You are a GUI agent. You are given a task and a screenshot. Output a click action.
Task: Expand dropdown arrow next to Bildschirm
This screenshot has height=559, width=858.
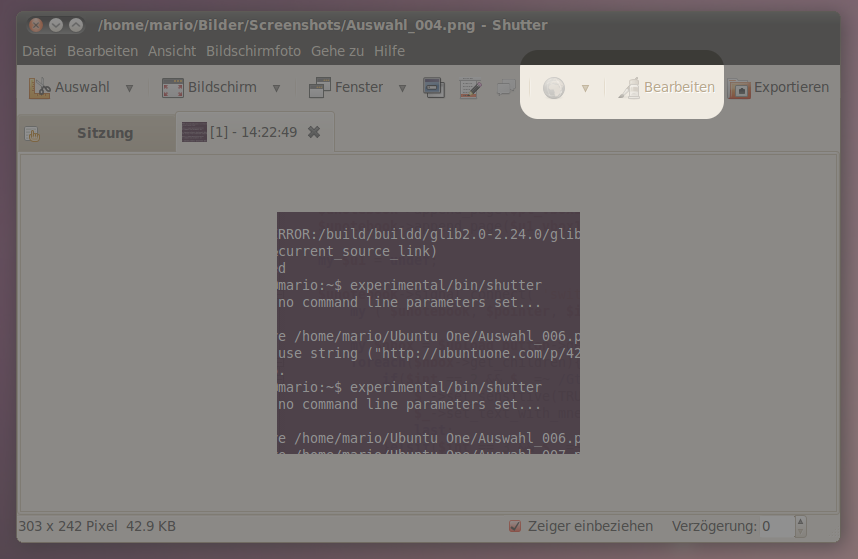[x=277, y=88]
